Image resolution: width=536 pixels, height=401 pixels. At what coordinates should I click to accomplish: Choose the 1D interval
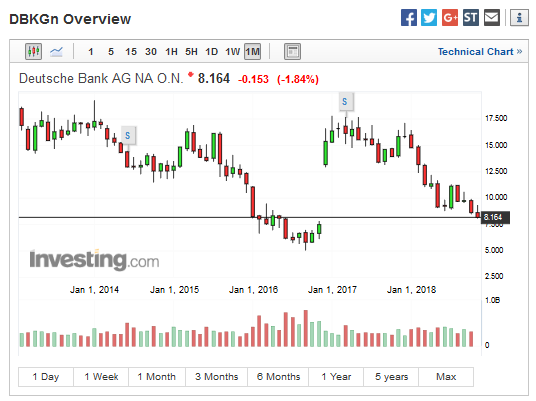212,52
